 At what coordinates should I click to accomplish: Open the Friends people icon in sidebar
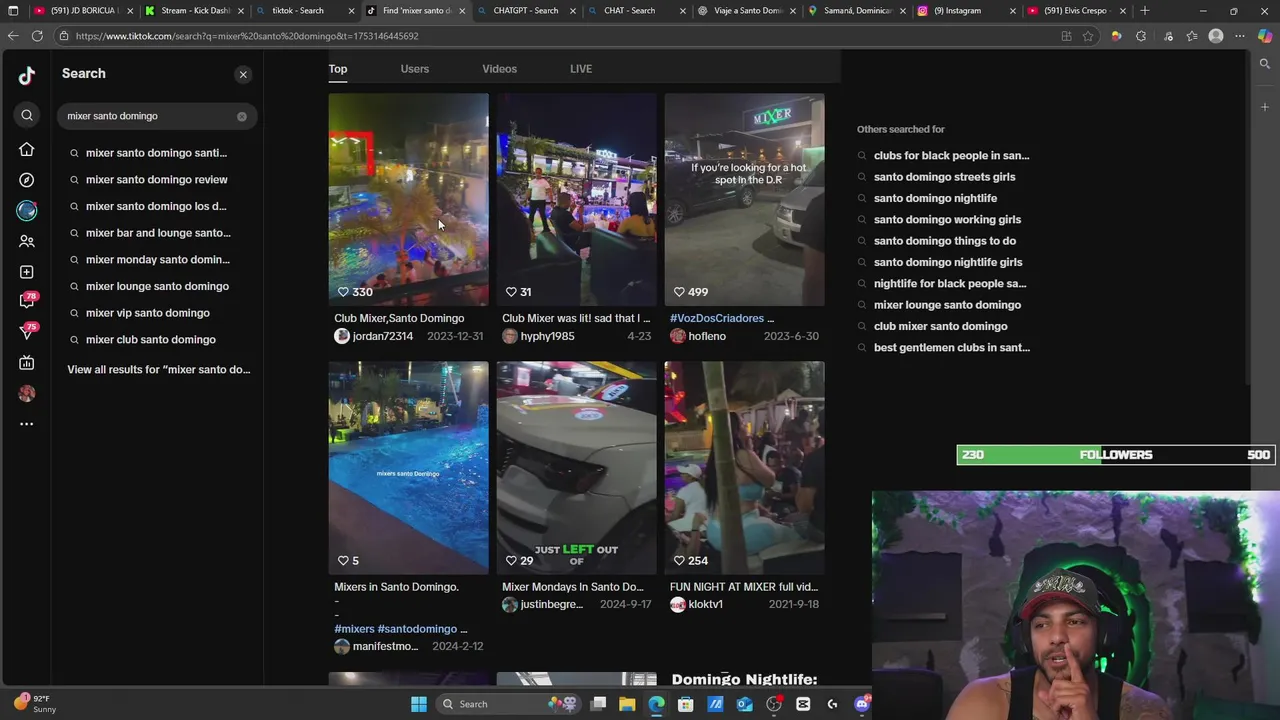click(x=27, y=241)
